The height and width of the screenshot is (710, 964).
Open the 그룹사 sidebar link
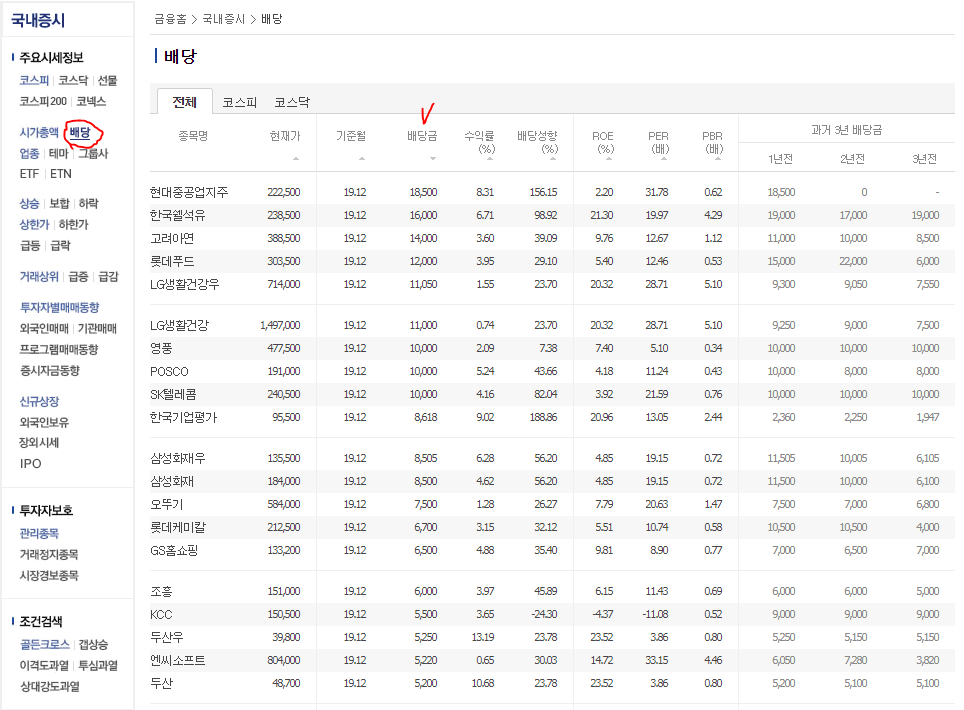(x=93, y=154)
